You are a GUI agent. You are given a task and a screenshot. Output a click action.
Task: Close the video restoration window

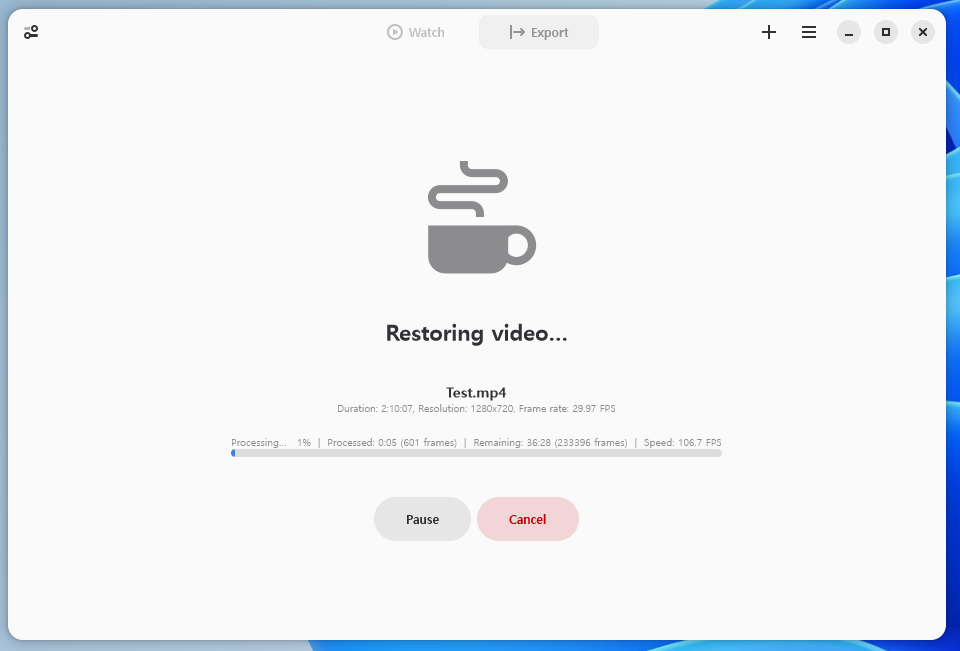click(923, 32)
